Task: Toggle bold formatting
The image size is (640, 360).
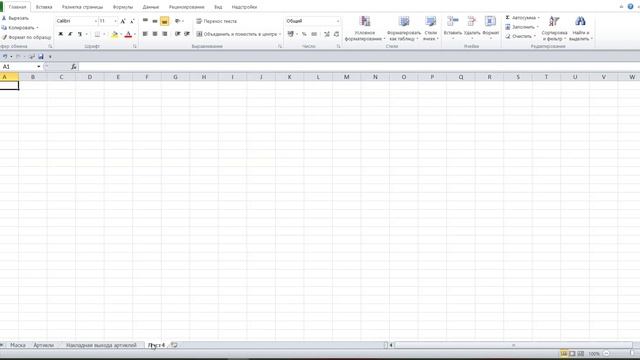Action: (x=60, y=34)
